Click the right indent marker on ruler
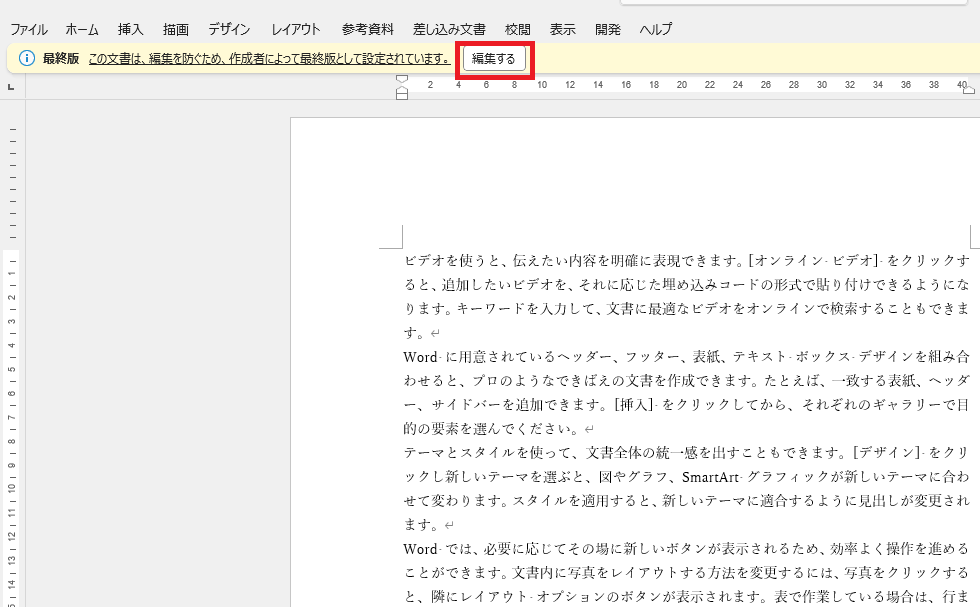Viewport: 980px width, 607px height. point(968,90)
